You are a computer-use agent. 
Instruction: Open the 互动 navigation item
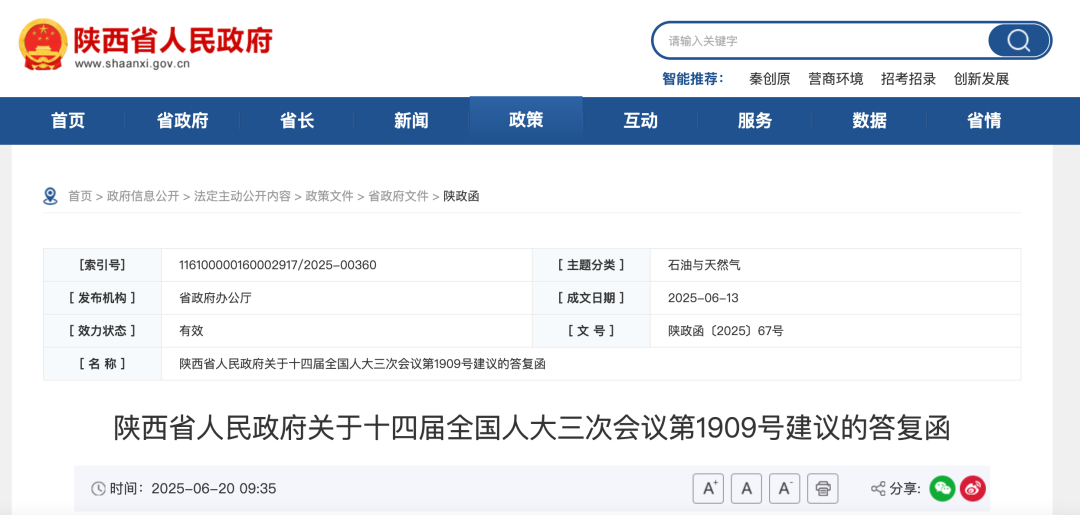[640, 121]
